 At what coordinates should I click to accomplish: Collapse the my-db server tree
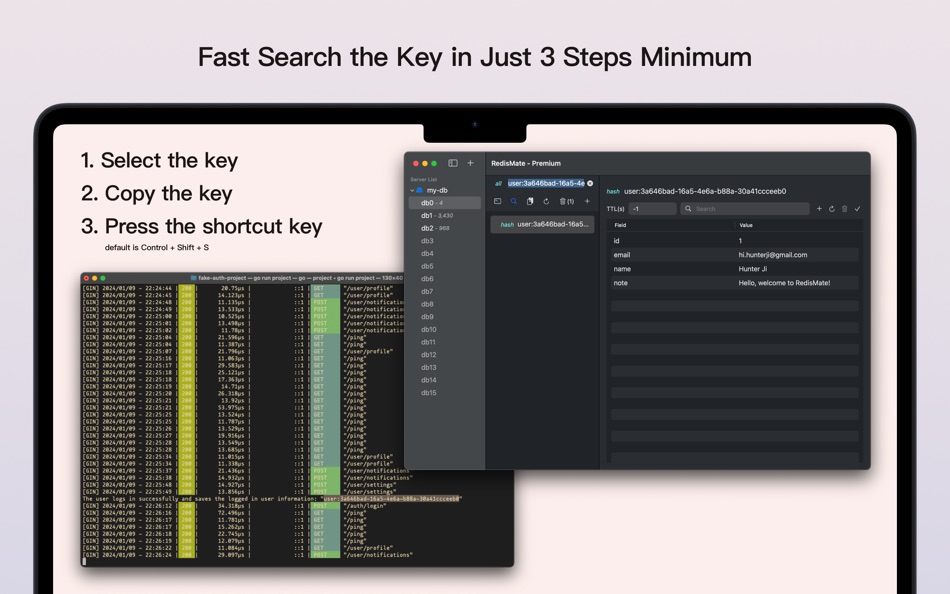click(412, 190)
